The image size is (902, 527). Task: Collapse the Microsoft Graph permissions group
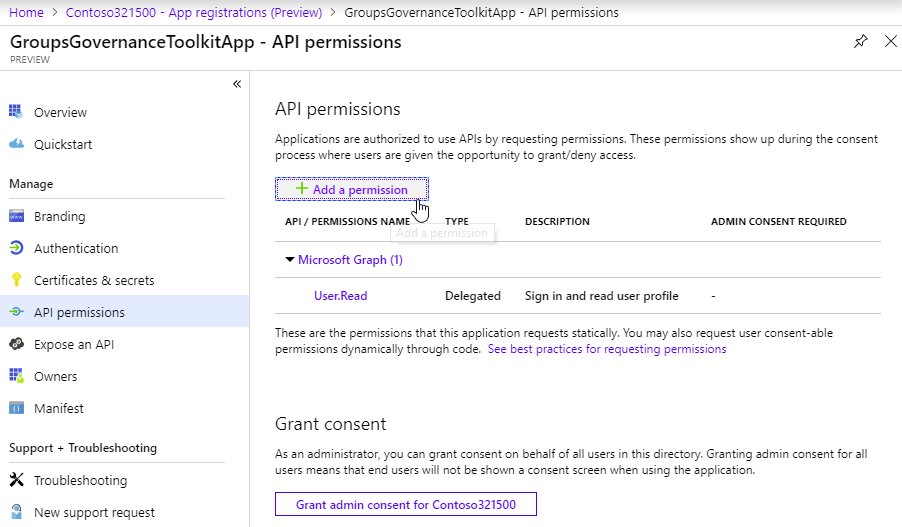(290, 260)
